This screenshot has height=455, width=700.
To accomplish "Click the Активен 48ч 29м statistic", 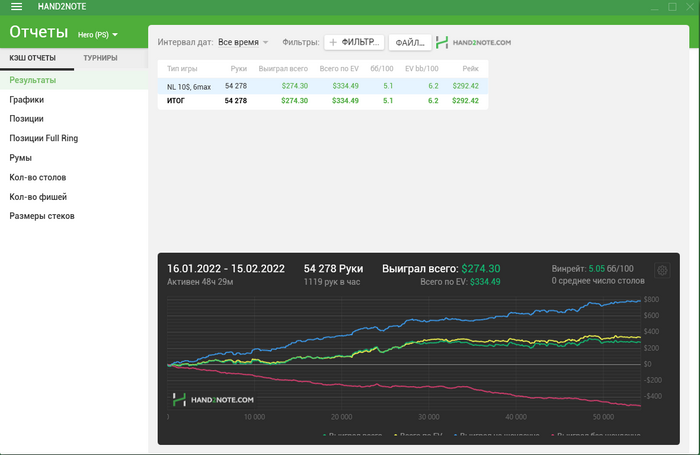I will (x=200, y=282).
